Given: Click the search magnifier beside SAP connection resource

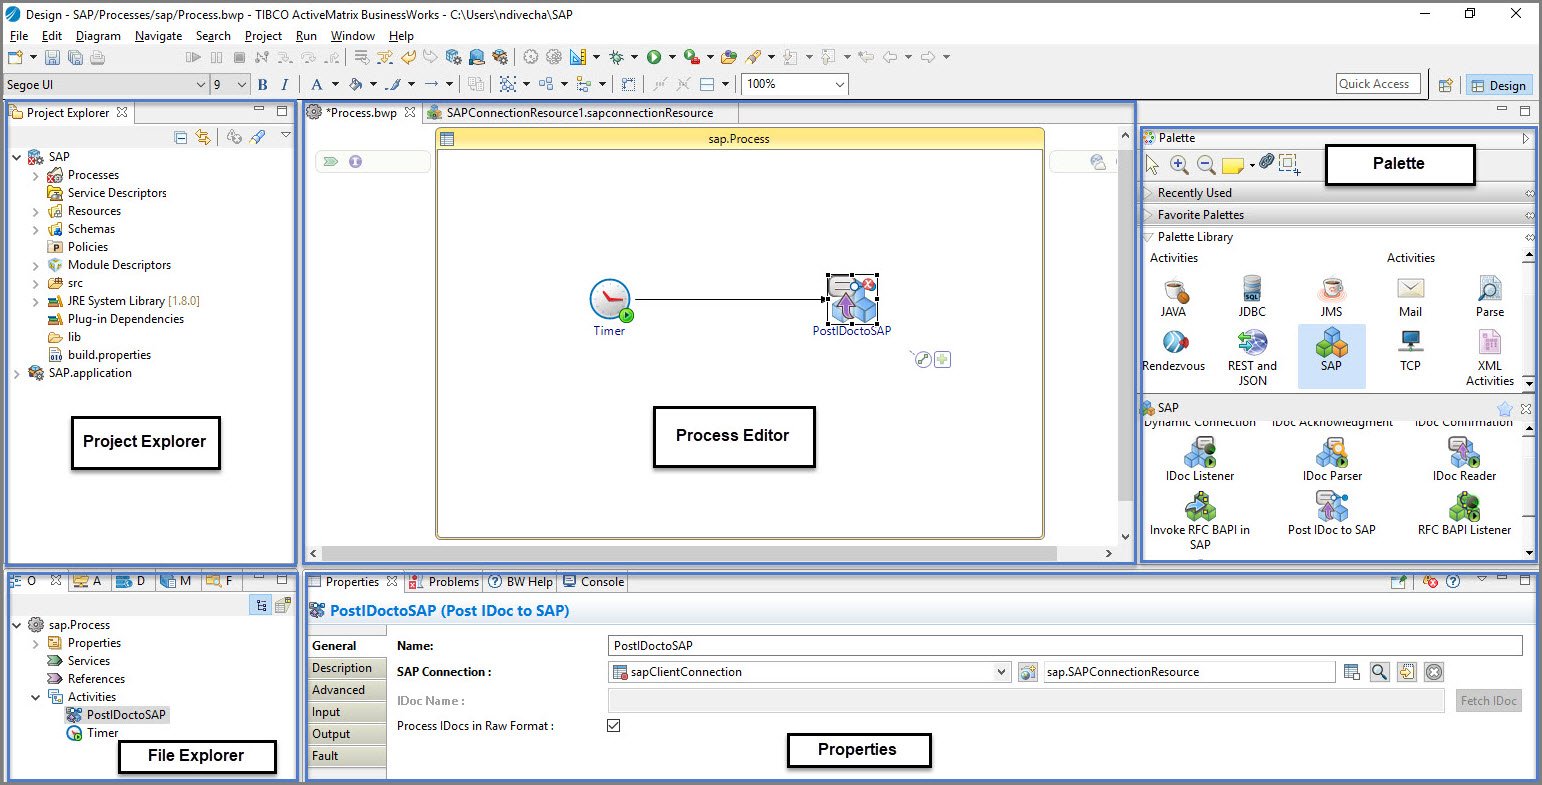Looking at the screenshot, I should pos(1379,672).
